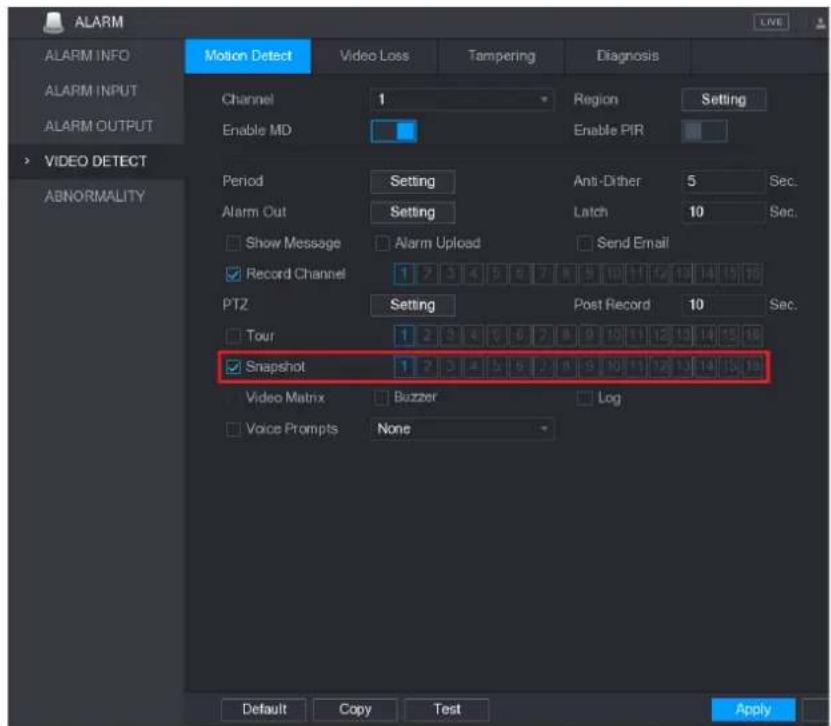
Task: Select channel 1 in Snapshot row
Action: (404, 366)
